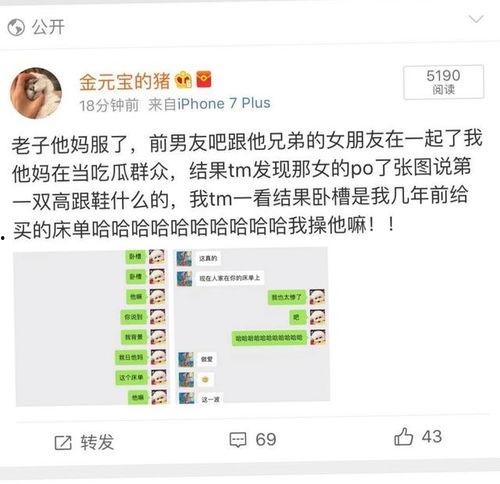This screenshot has width=500, height=484.
Task: Tap the 43 likes count
Action: (x=432, y=436)
